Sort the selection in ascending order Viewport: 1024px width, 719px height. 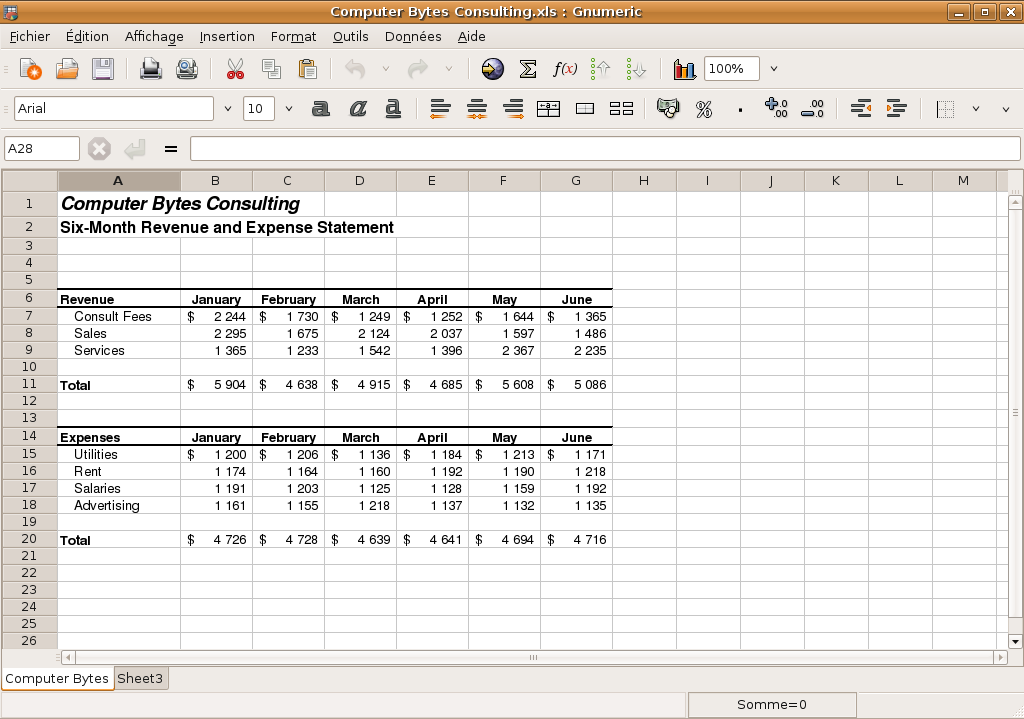pyautogui.click(x=600, y=69)
